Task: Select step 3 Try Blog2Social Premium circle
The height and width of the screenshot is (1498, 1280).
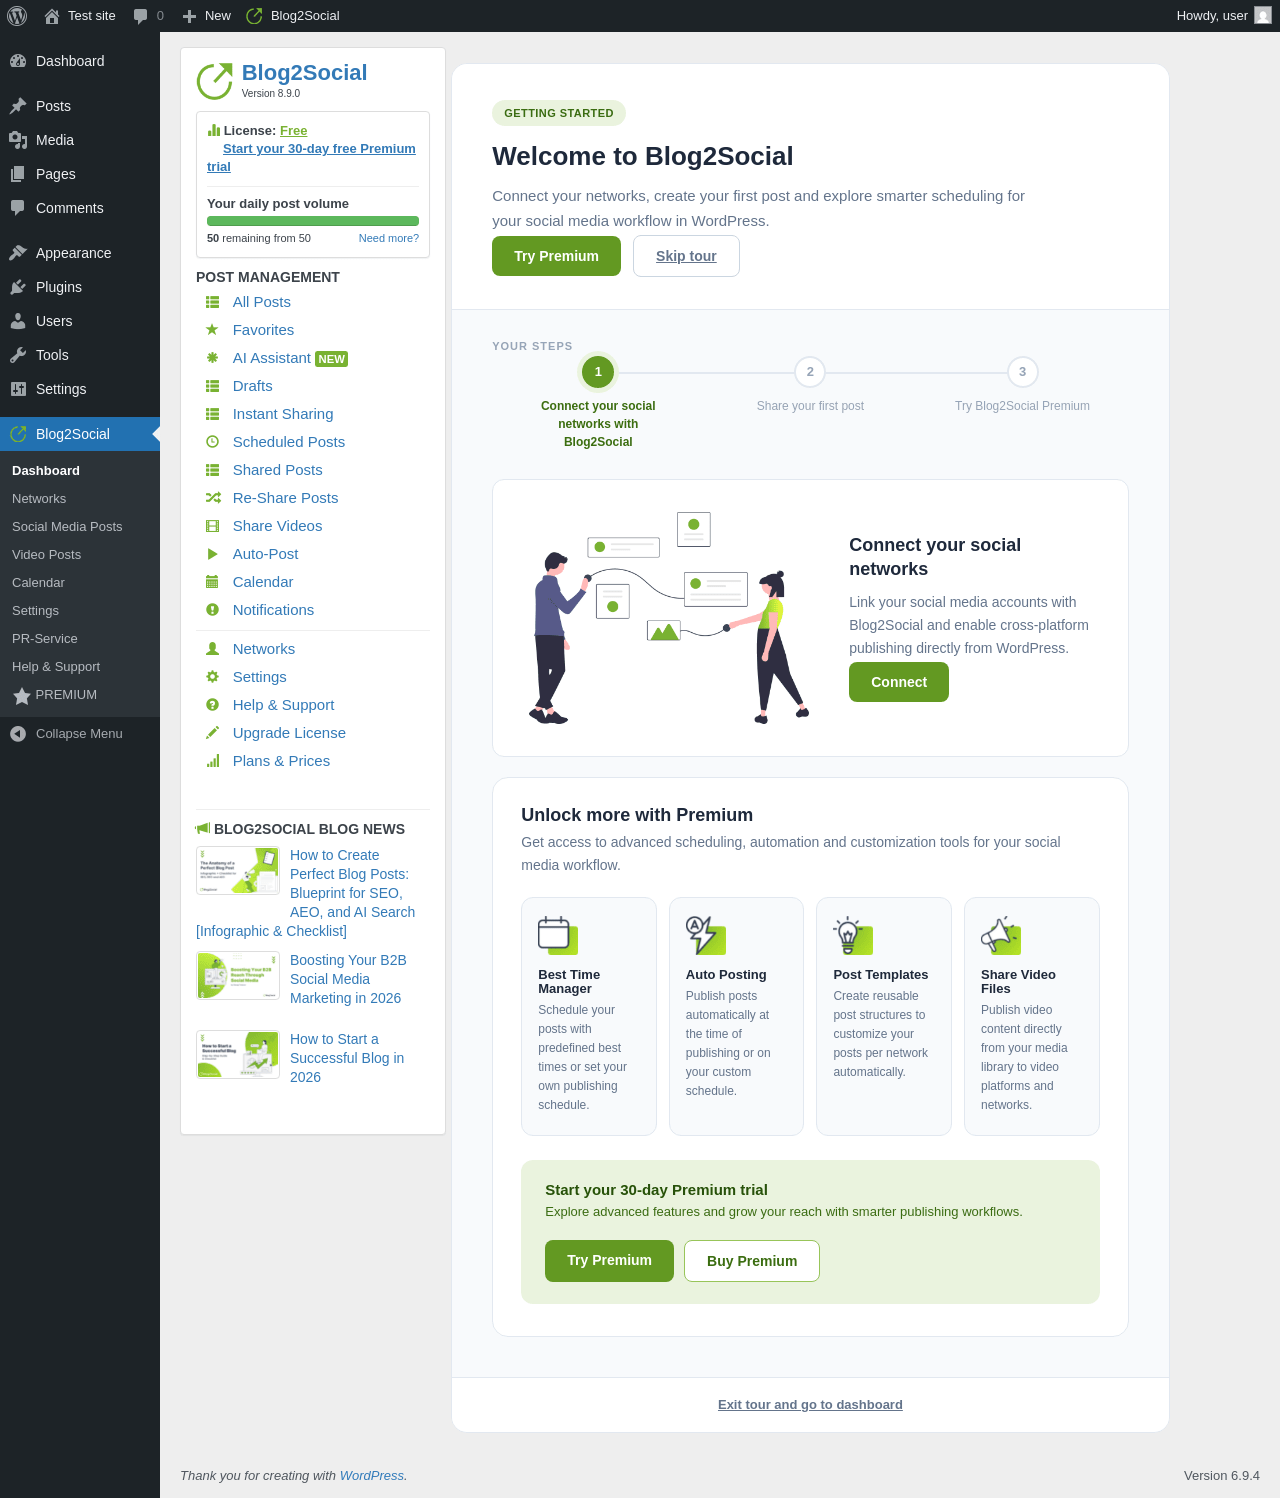Action: point(1022,372)
